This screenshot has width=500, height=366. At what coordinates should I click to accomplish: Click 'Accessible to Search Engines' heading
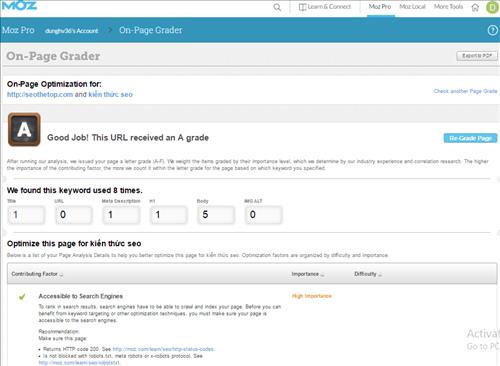[x=81, y=296]
